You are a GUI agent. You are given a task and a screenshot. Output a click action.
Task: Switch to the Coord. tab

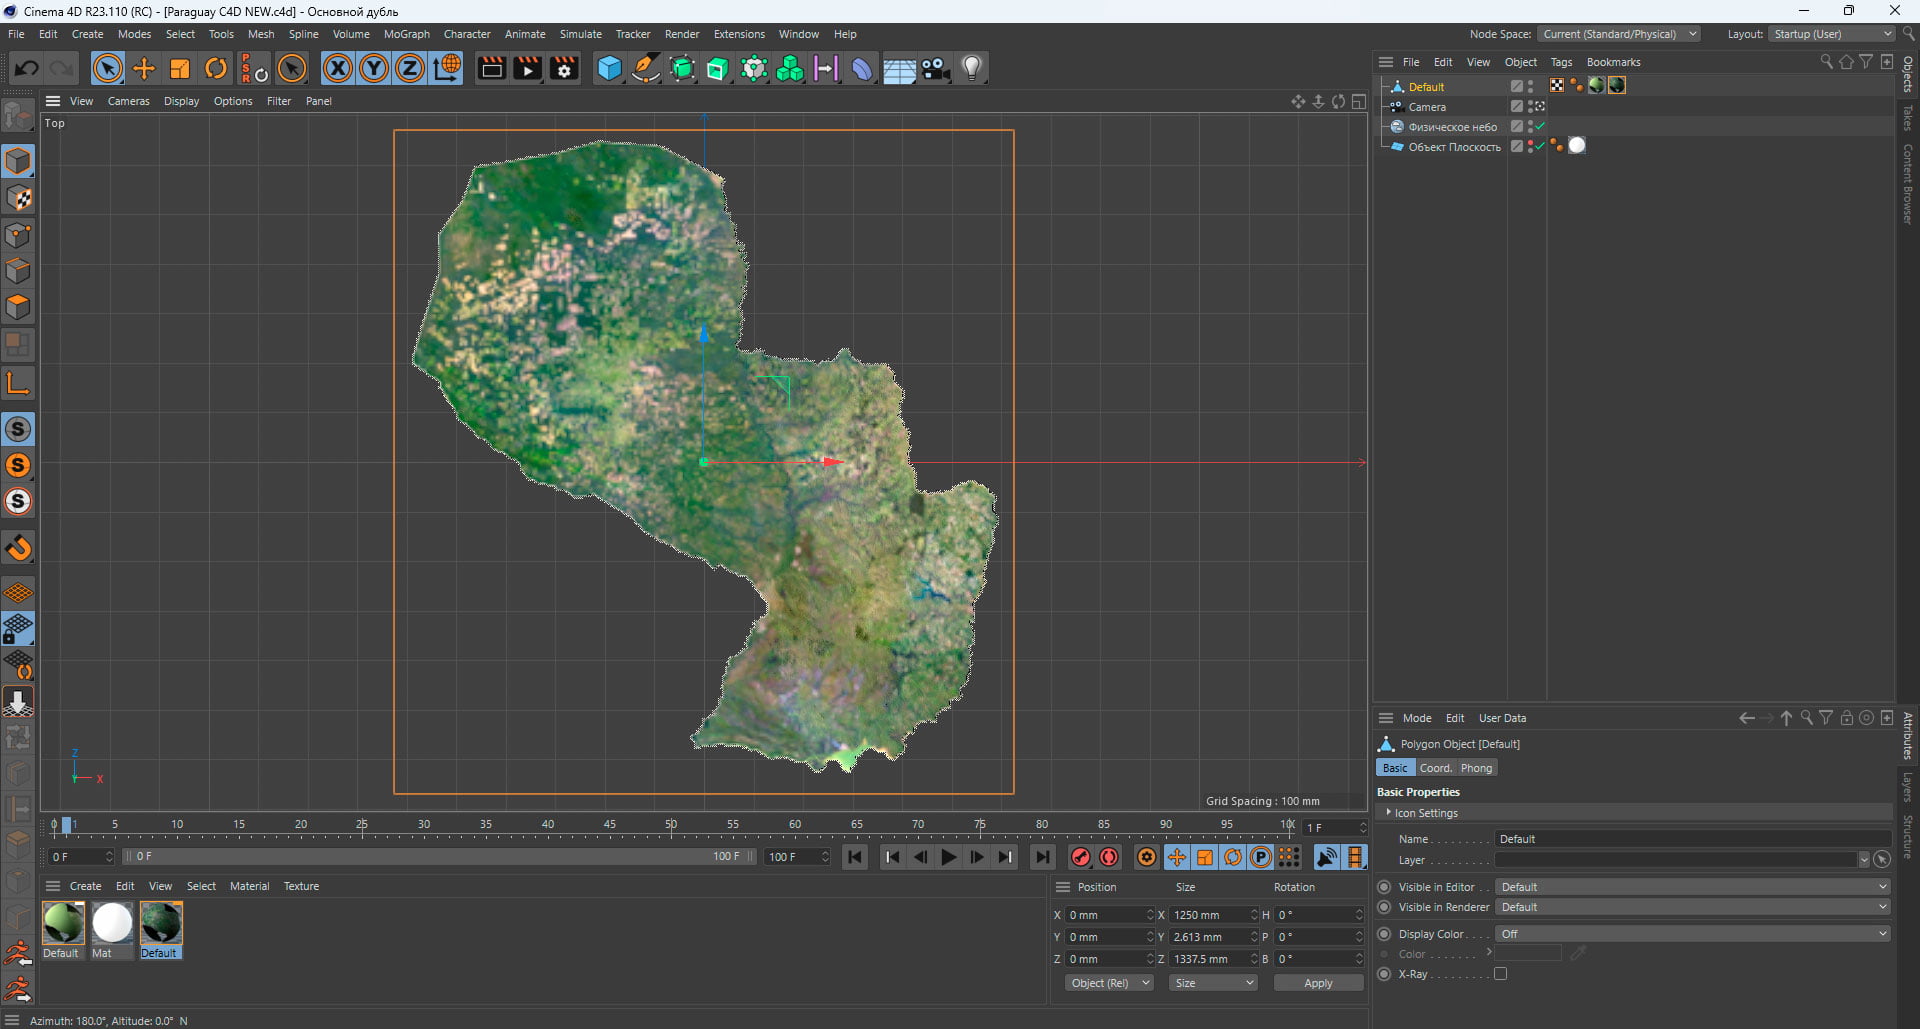[x=1435, y=768]
